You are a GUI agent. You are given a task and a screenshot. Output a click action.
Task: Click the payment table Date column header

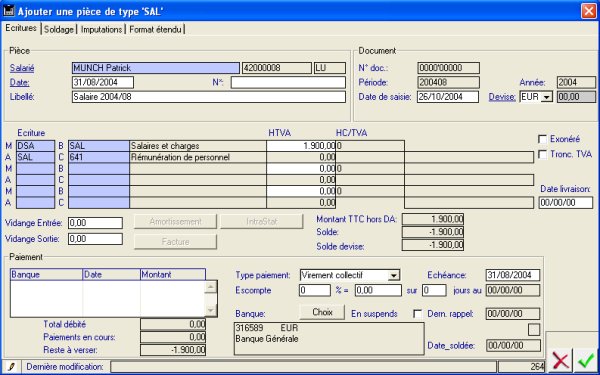point(111,275)
